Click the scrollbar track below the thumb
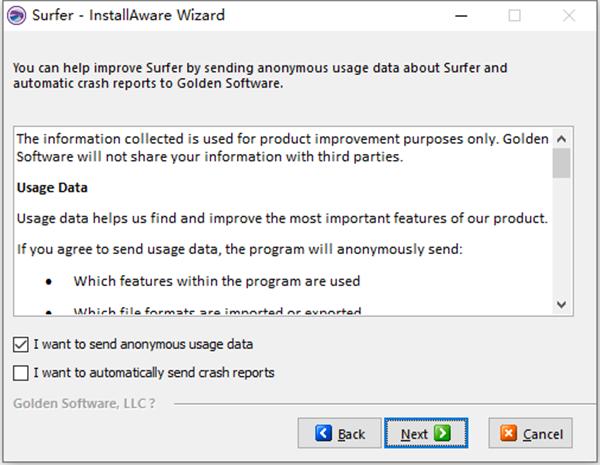The height and width of the screenshot is (465, 600). click(x=561, y=237)
